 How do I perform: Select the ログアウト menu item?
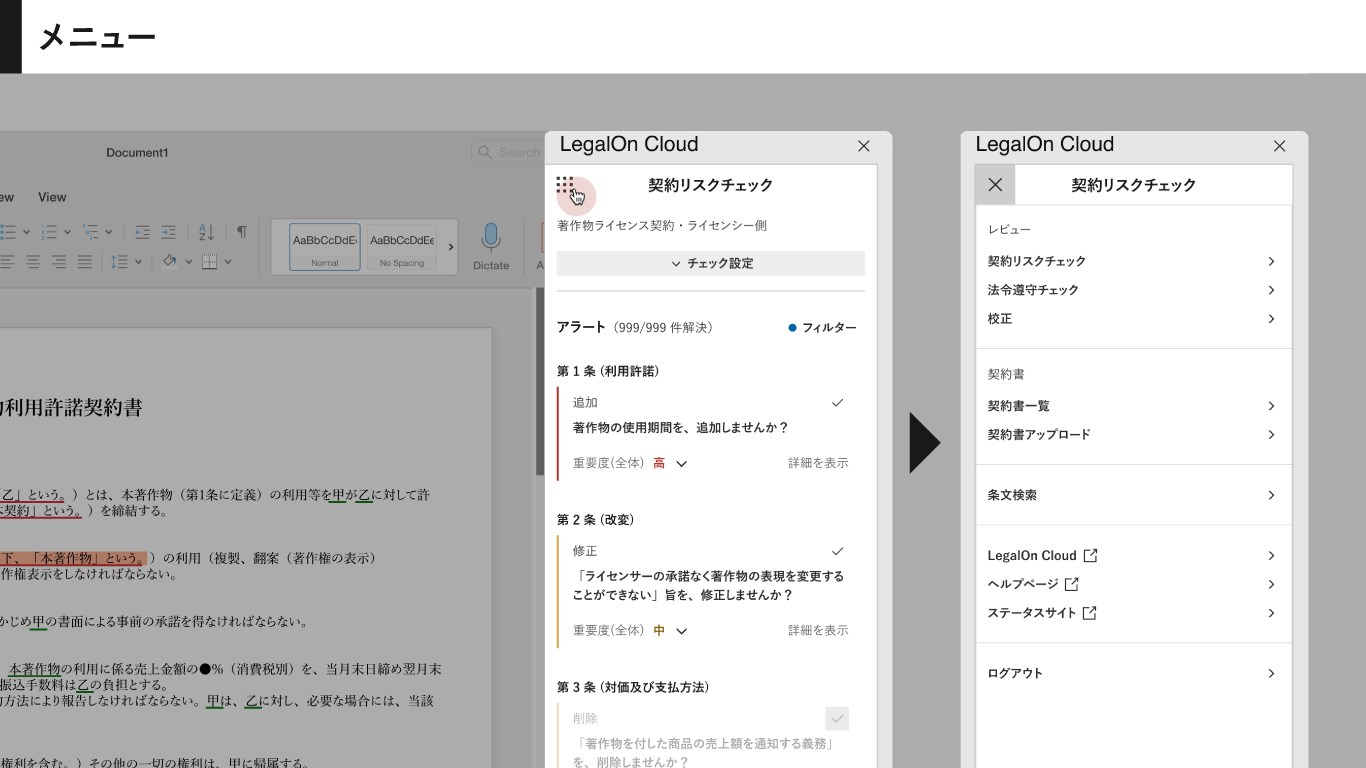(x=1134, y=673)
